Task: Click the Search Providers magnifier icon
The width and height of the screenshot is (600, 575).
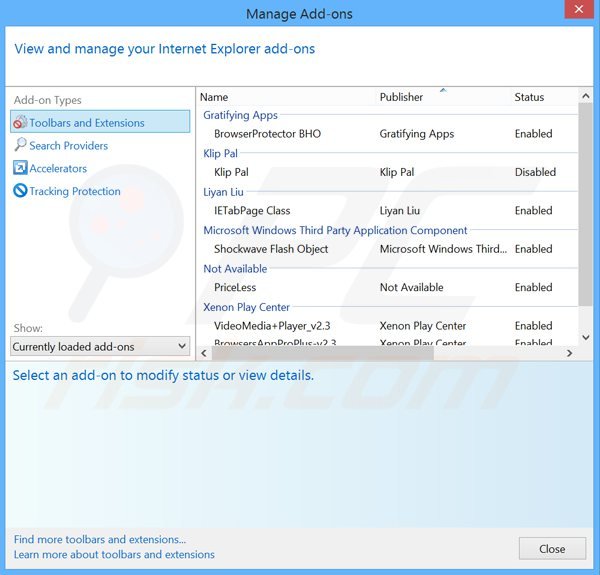Action: (20, 146)
